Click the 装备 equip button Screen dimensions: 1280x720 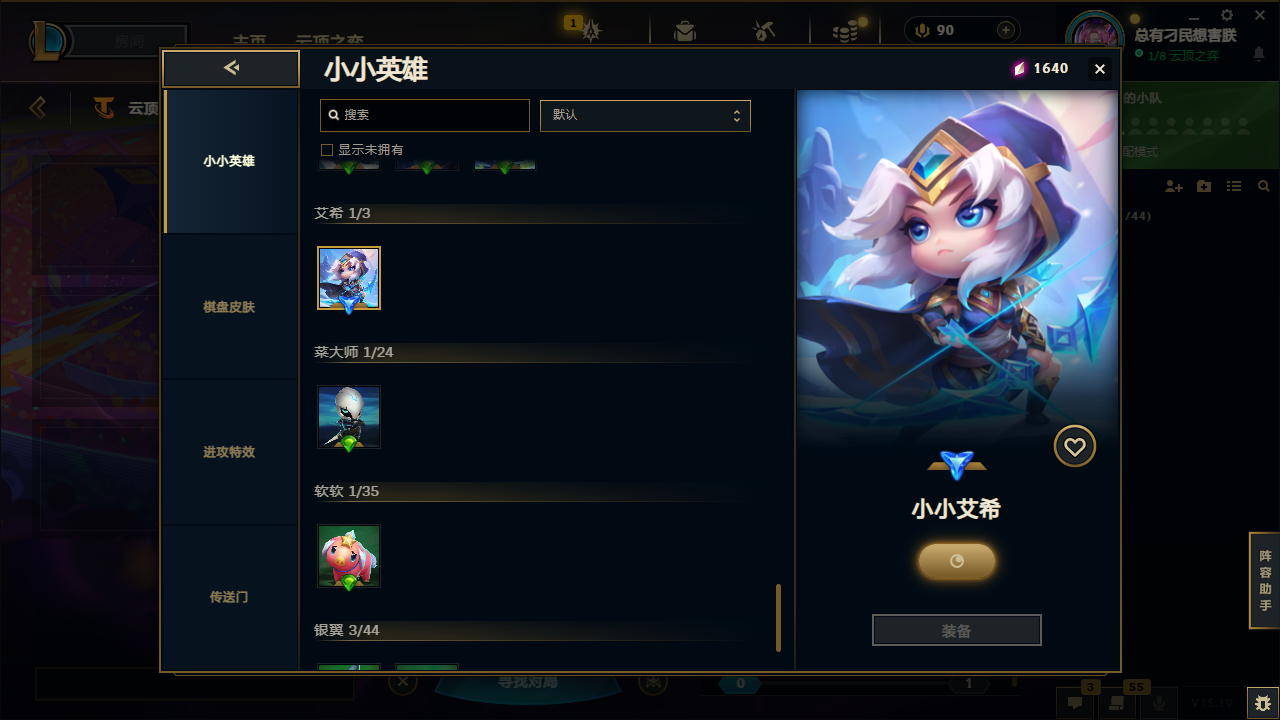[x=957, y=630]
